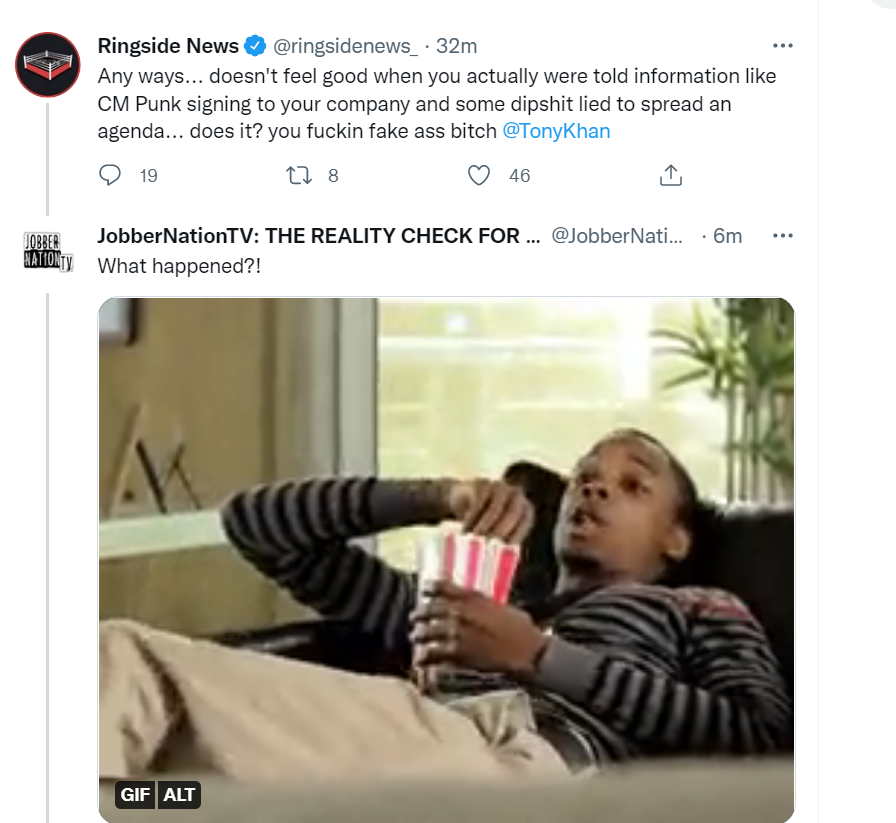Viewport: 896px width, 823px height.
Task: Click the share icon on Ringside News tweet
Action: click(x=671, y=175)
